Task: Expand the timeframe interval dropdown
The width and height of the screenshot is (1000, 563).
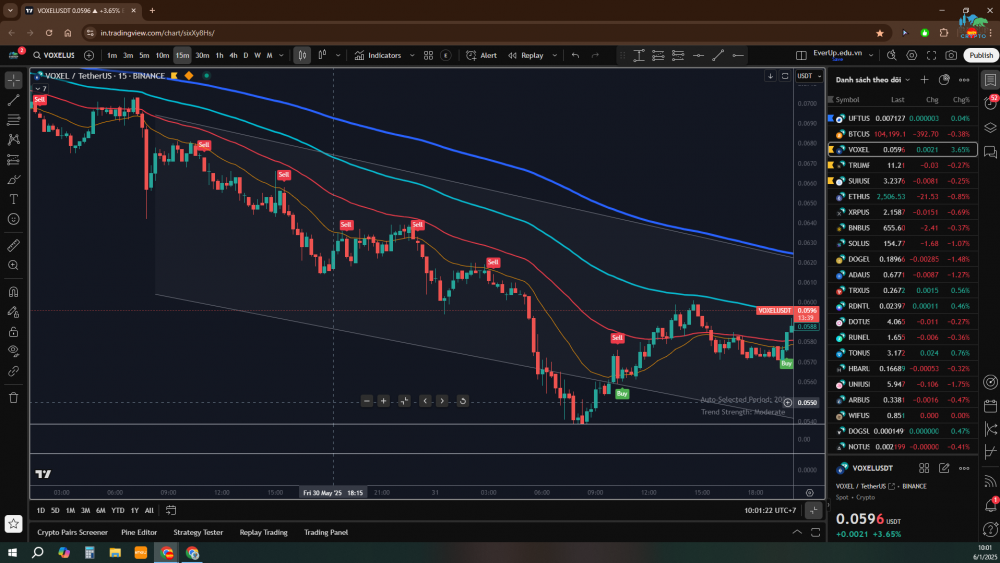Action: [x=281, y=55]
